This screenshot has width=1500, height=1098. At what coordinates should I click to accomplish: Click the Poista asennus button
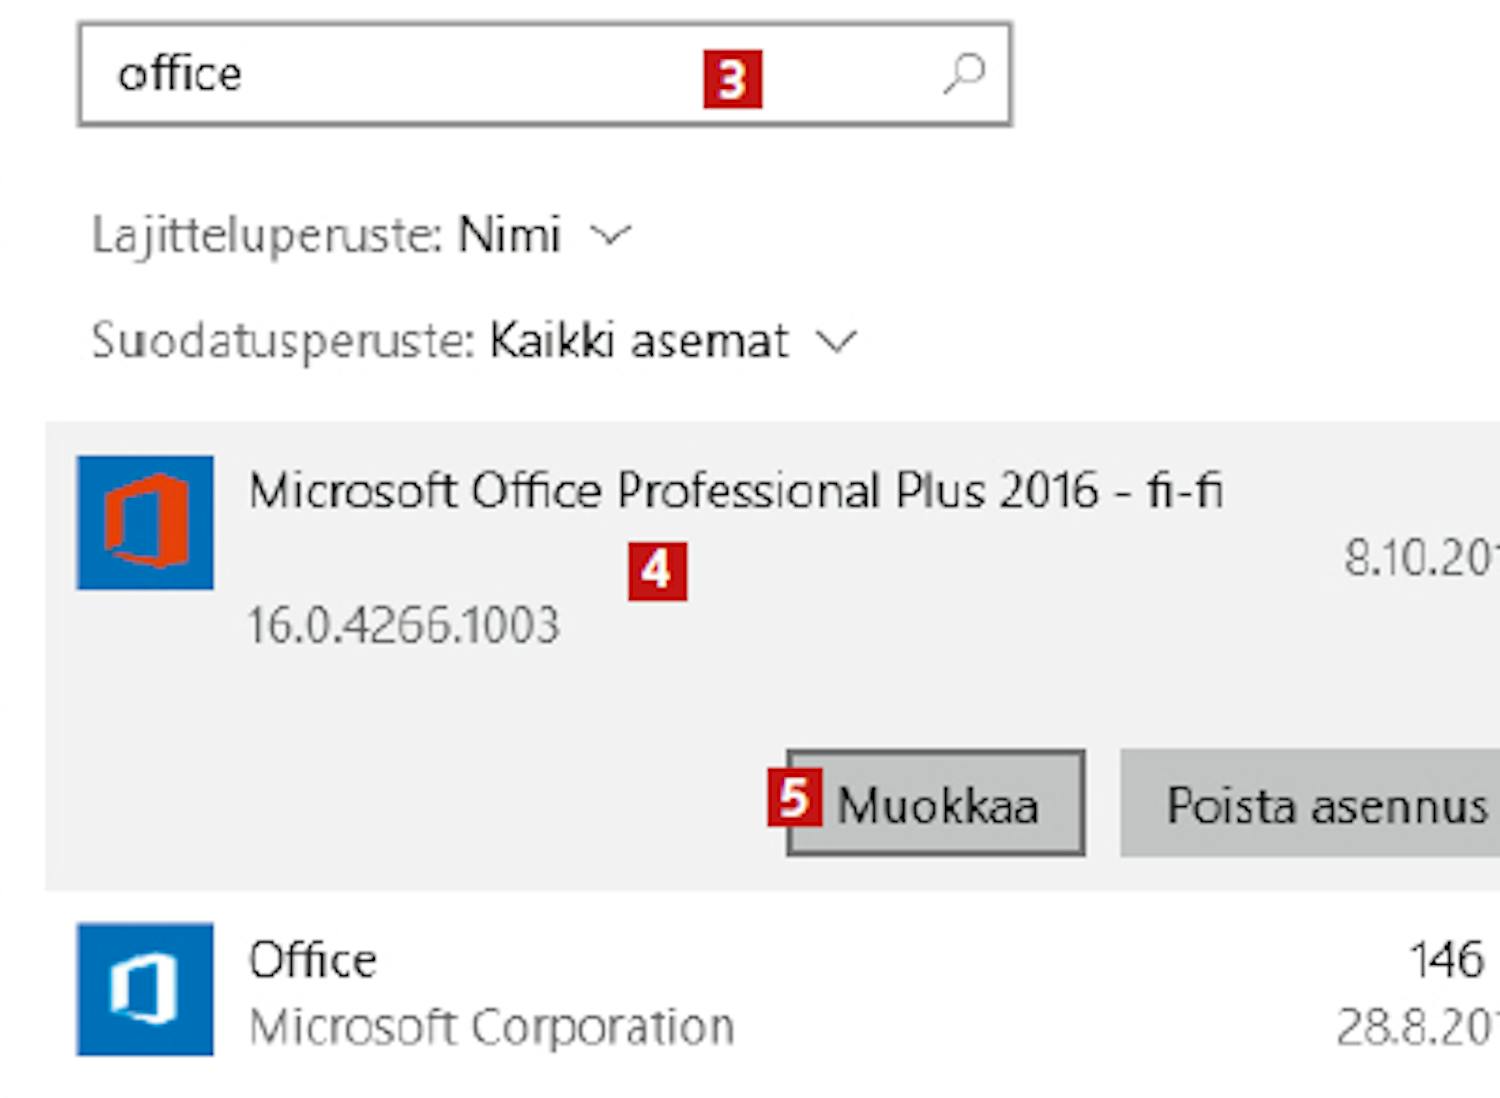point(1310,803)
